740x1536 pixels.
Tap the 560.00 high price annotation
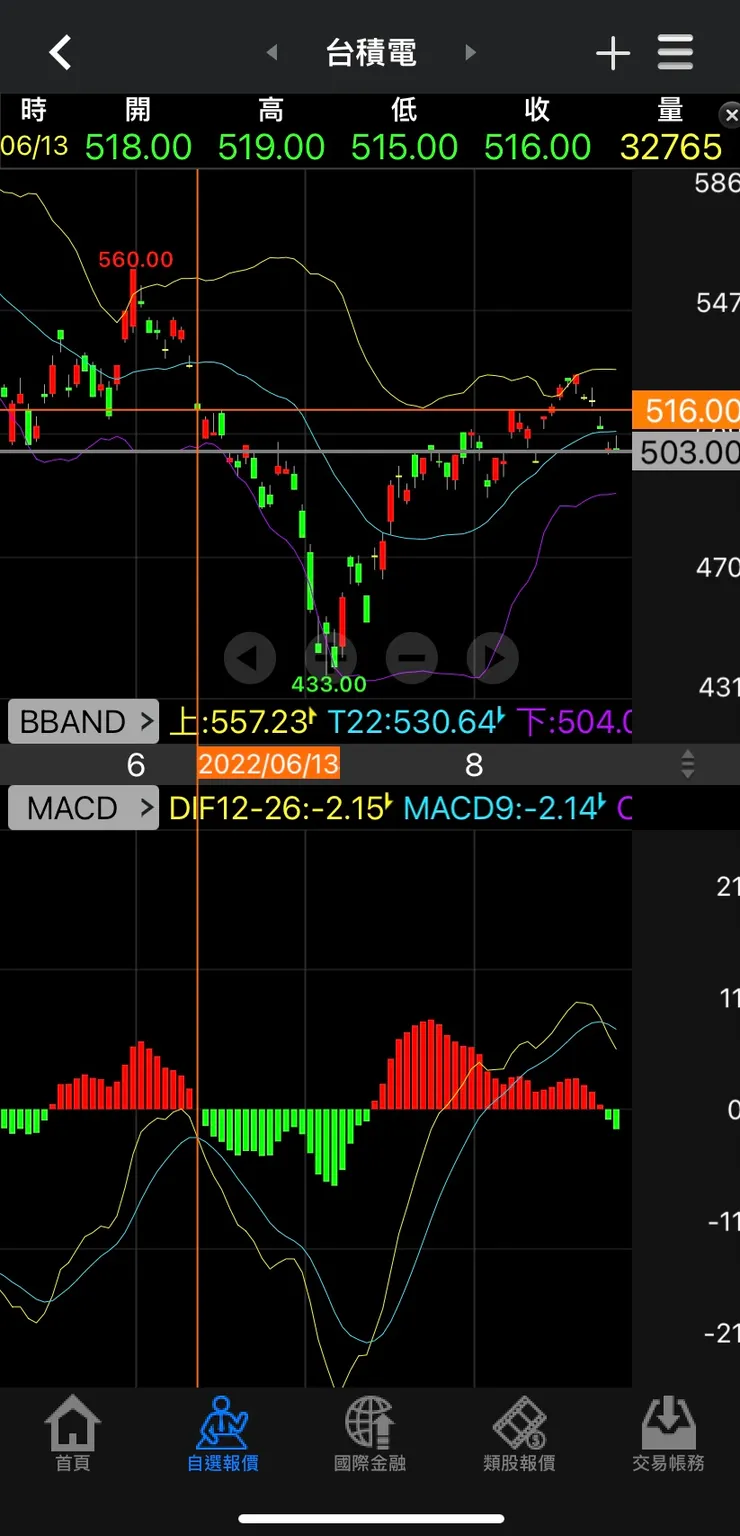[x=136, y=260]
